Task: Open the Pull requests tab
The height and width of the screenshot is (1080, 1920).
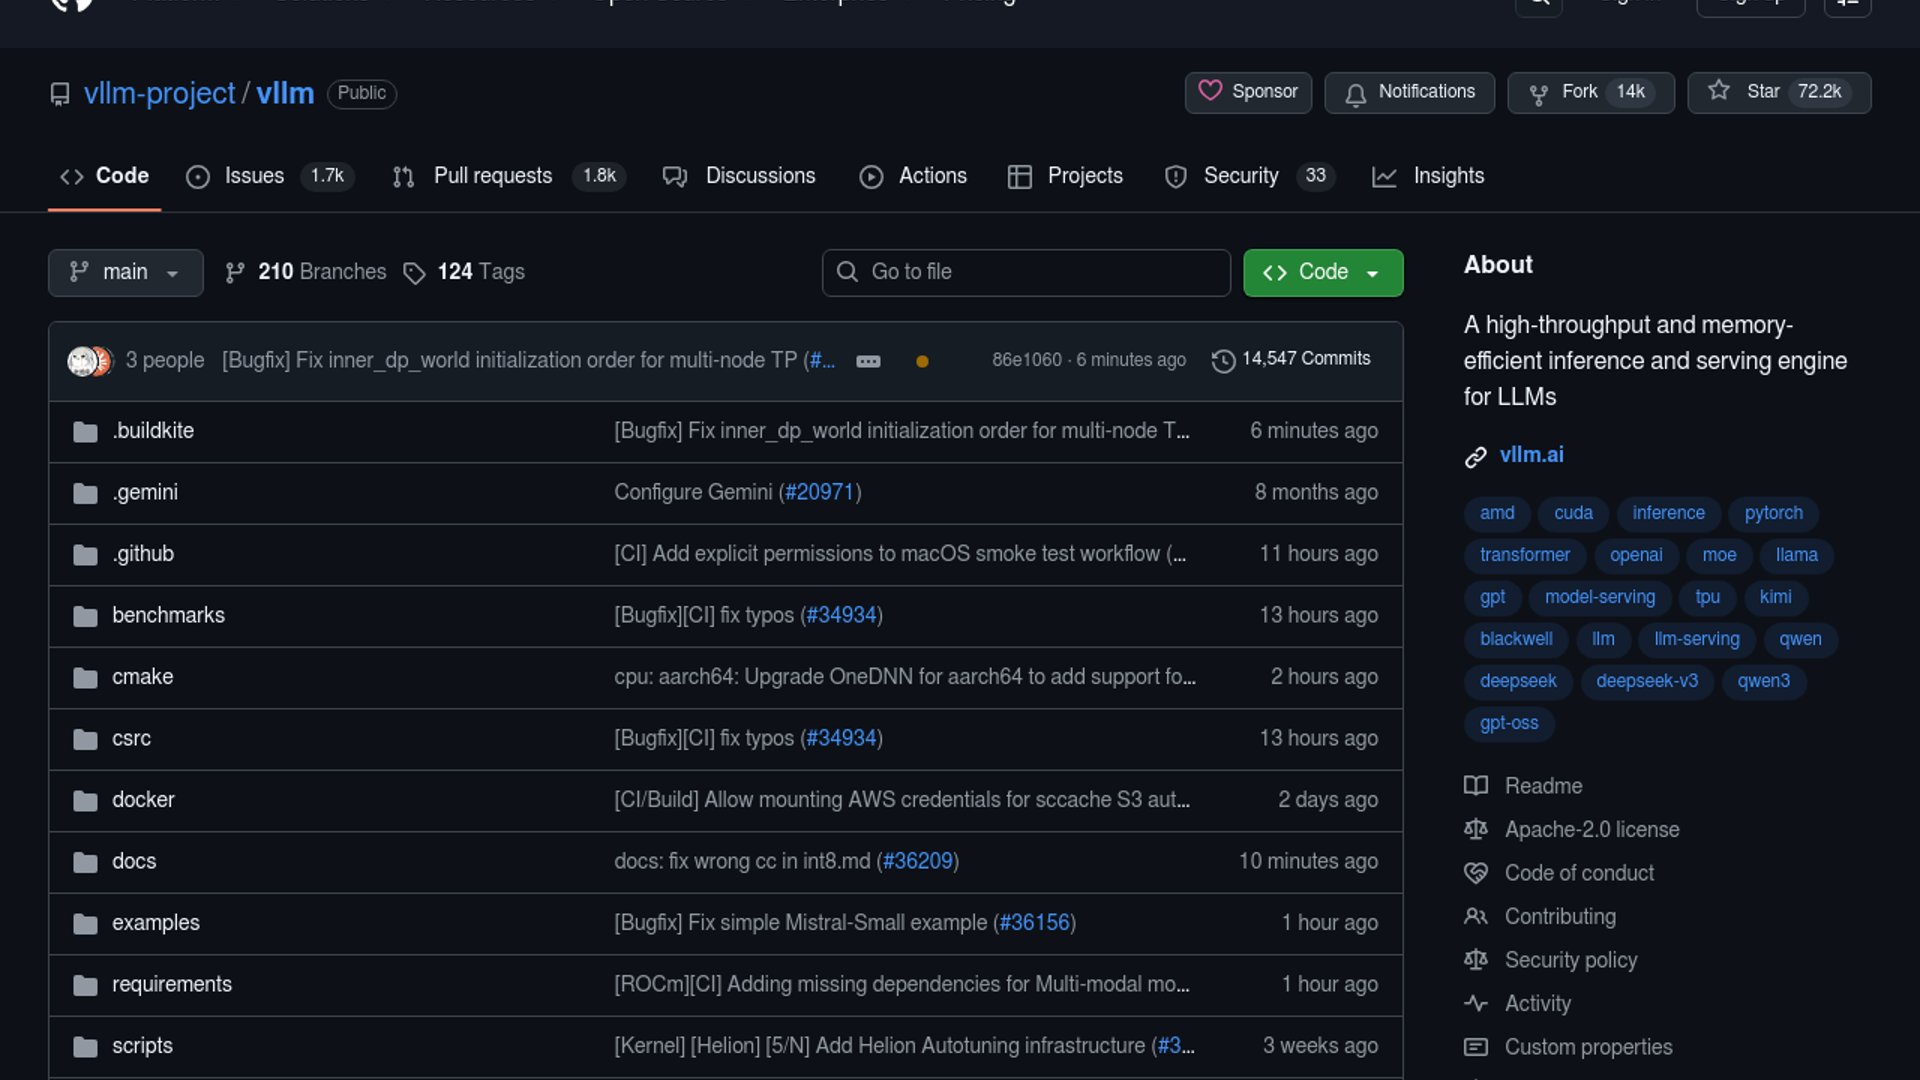Action: (492, 176)
